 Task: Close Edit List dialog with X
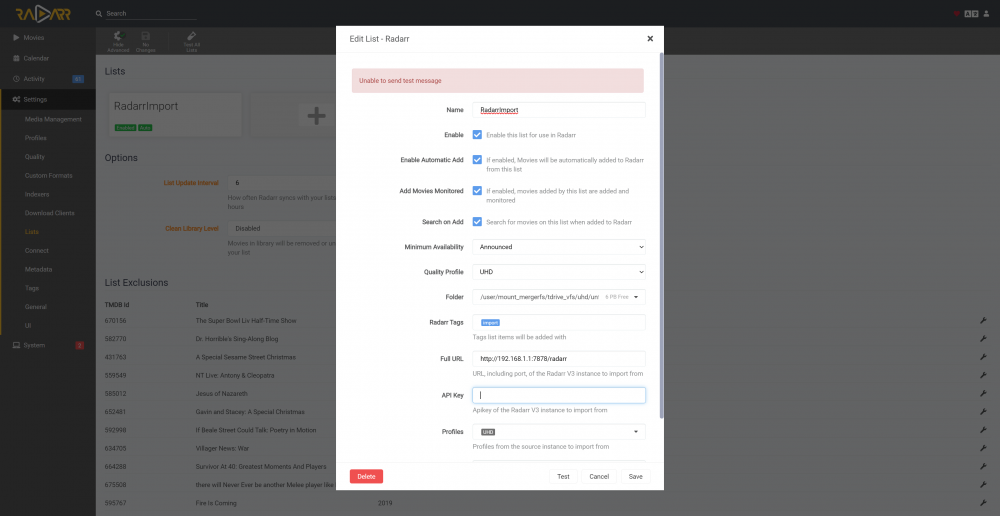pyautogui.click(x=650, y=38)
